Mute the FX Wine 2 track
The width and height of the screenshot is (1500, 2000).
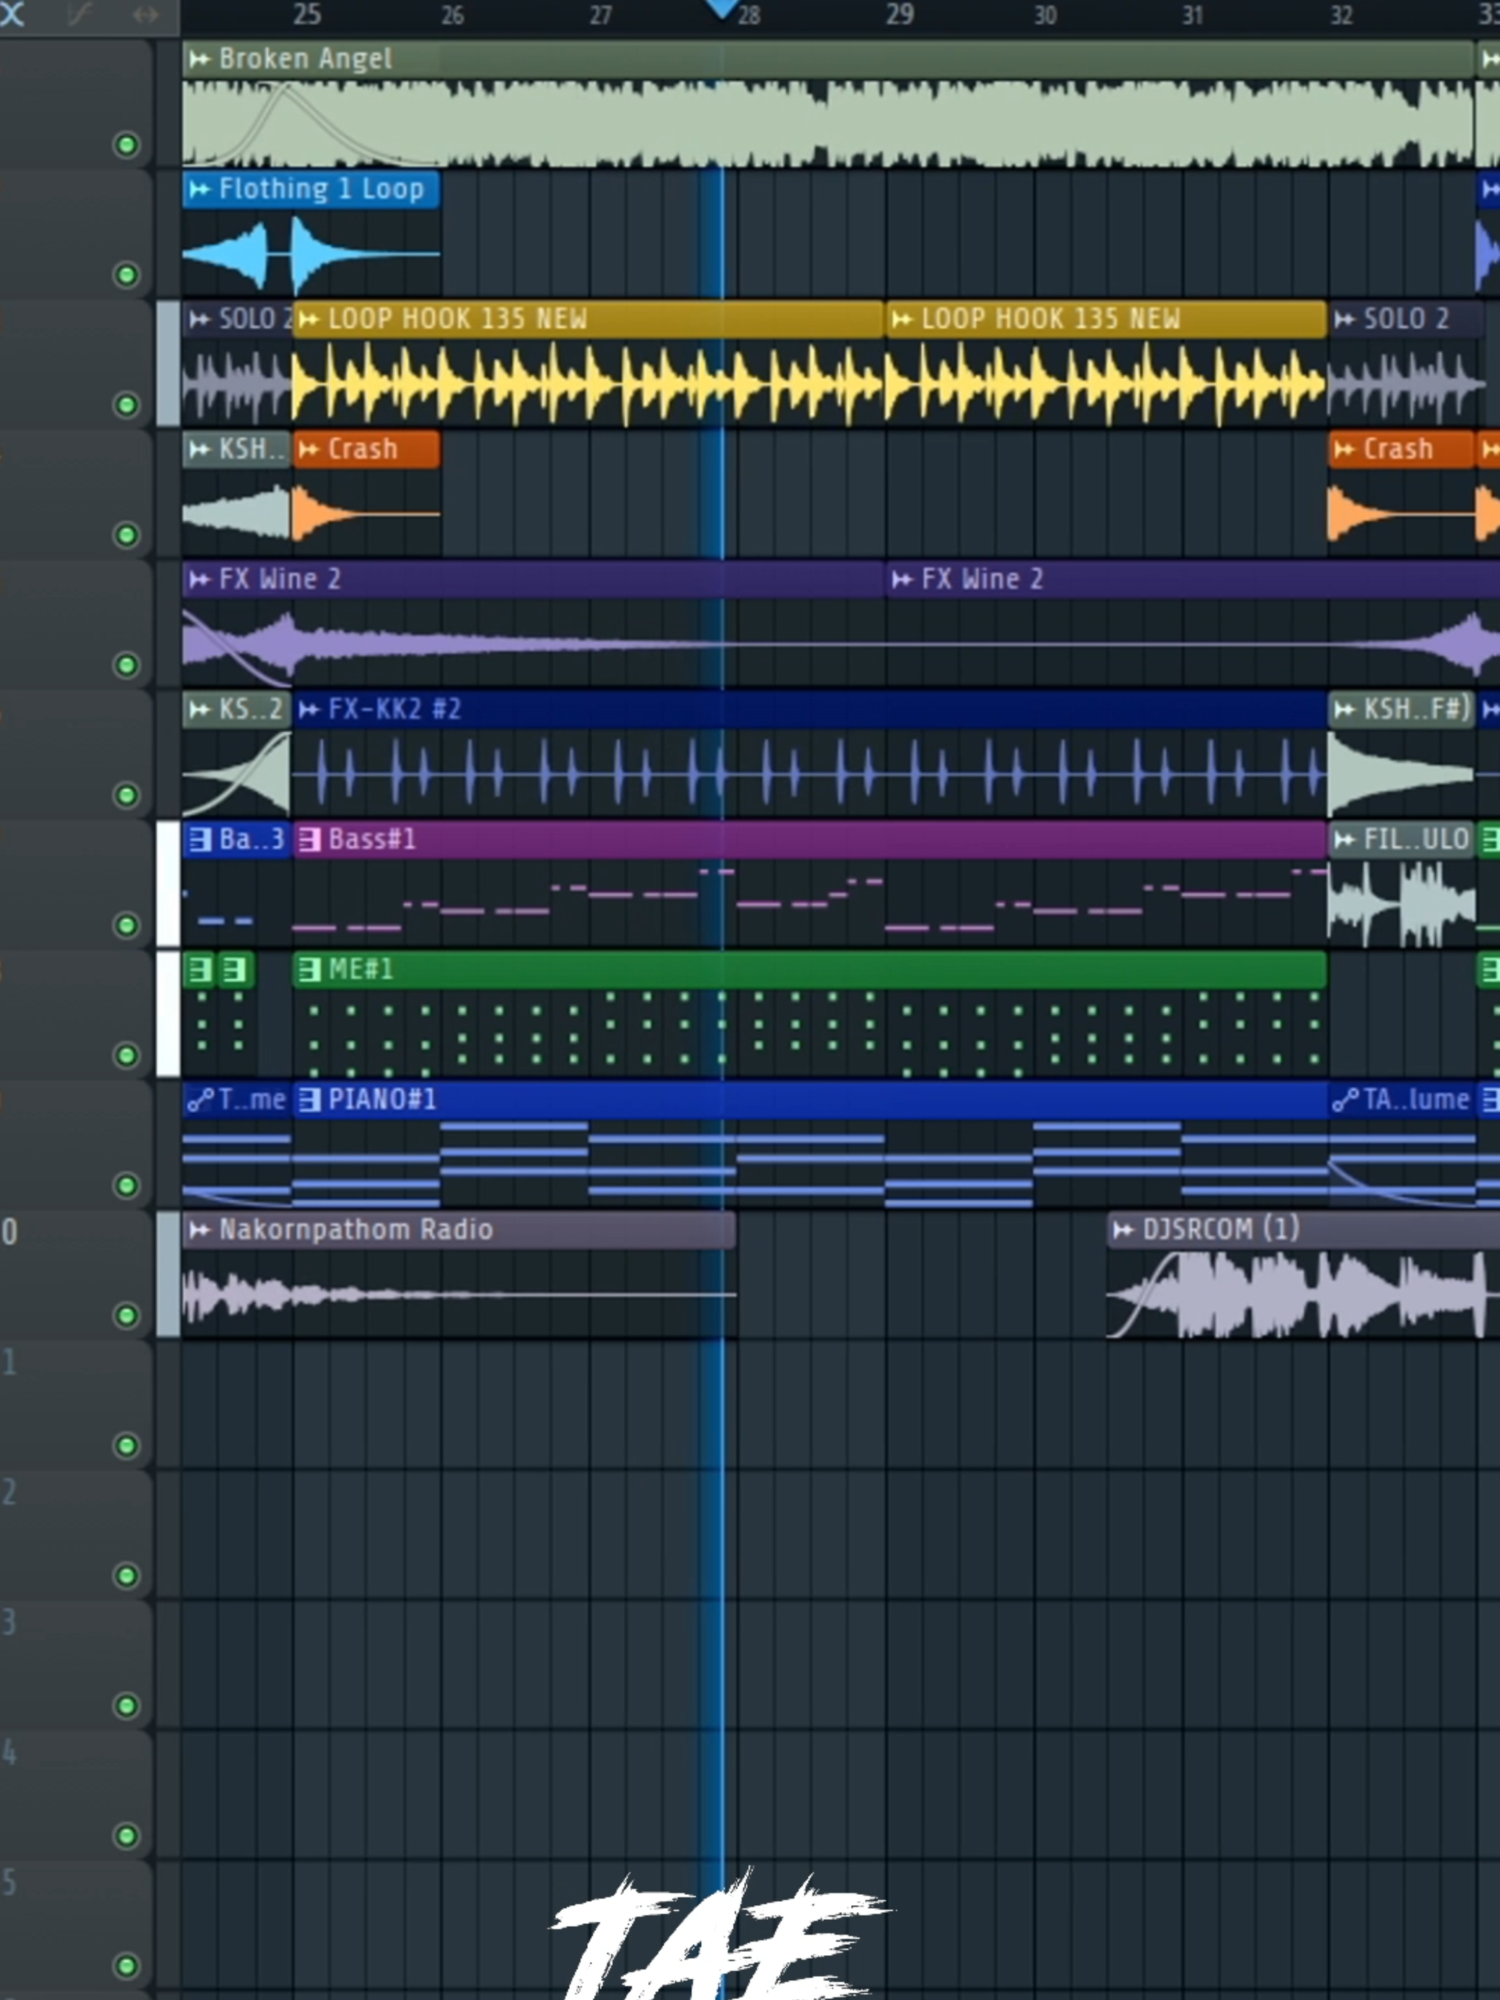(126, 665)
